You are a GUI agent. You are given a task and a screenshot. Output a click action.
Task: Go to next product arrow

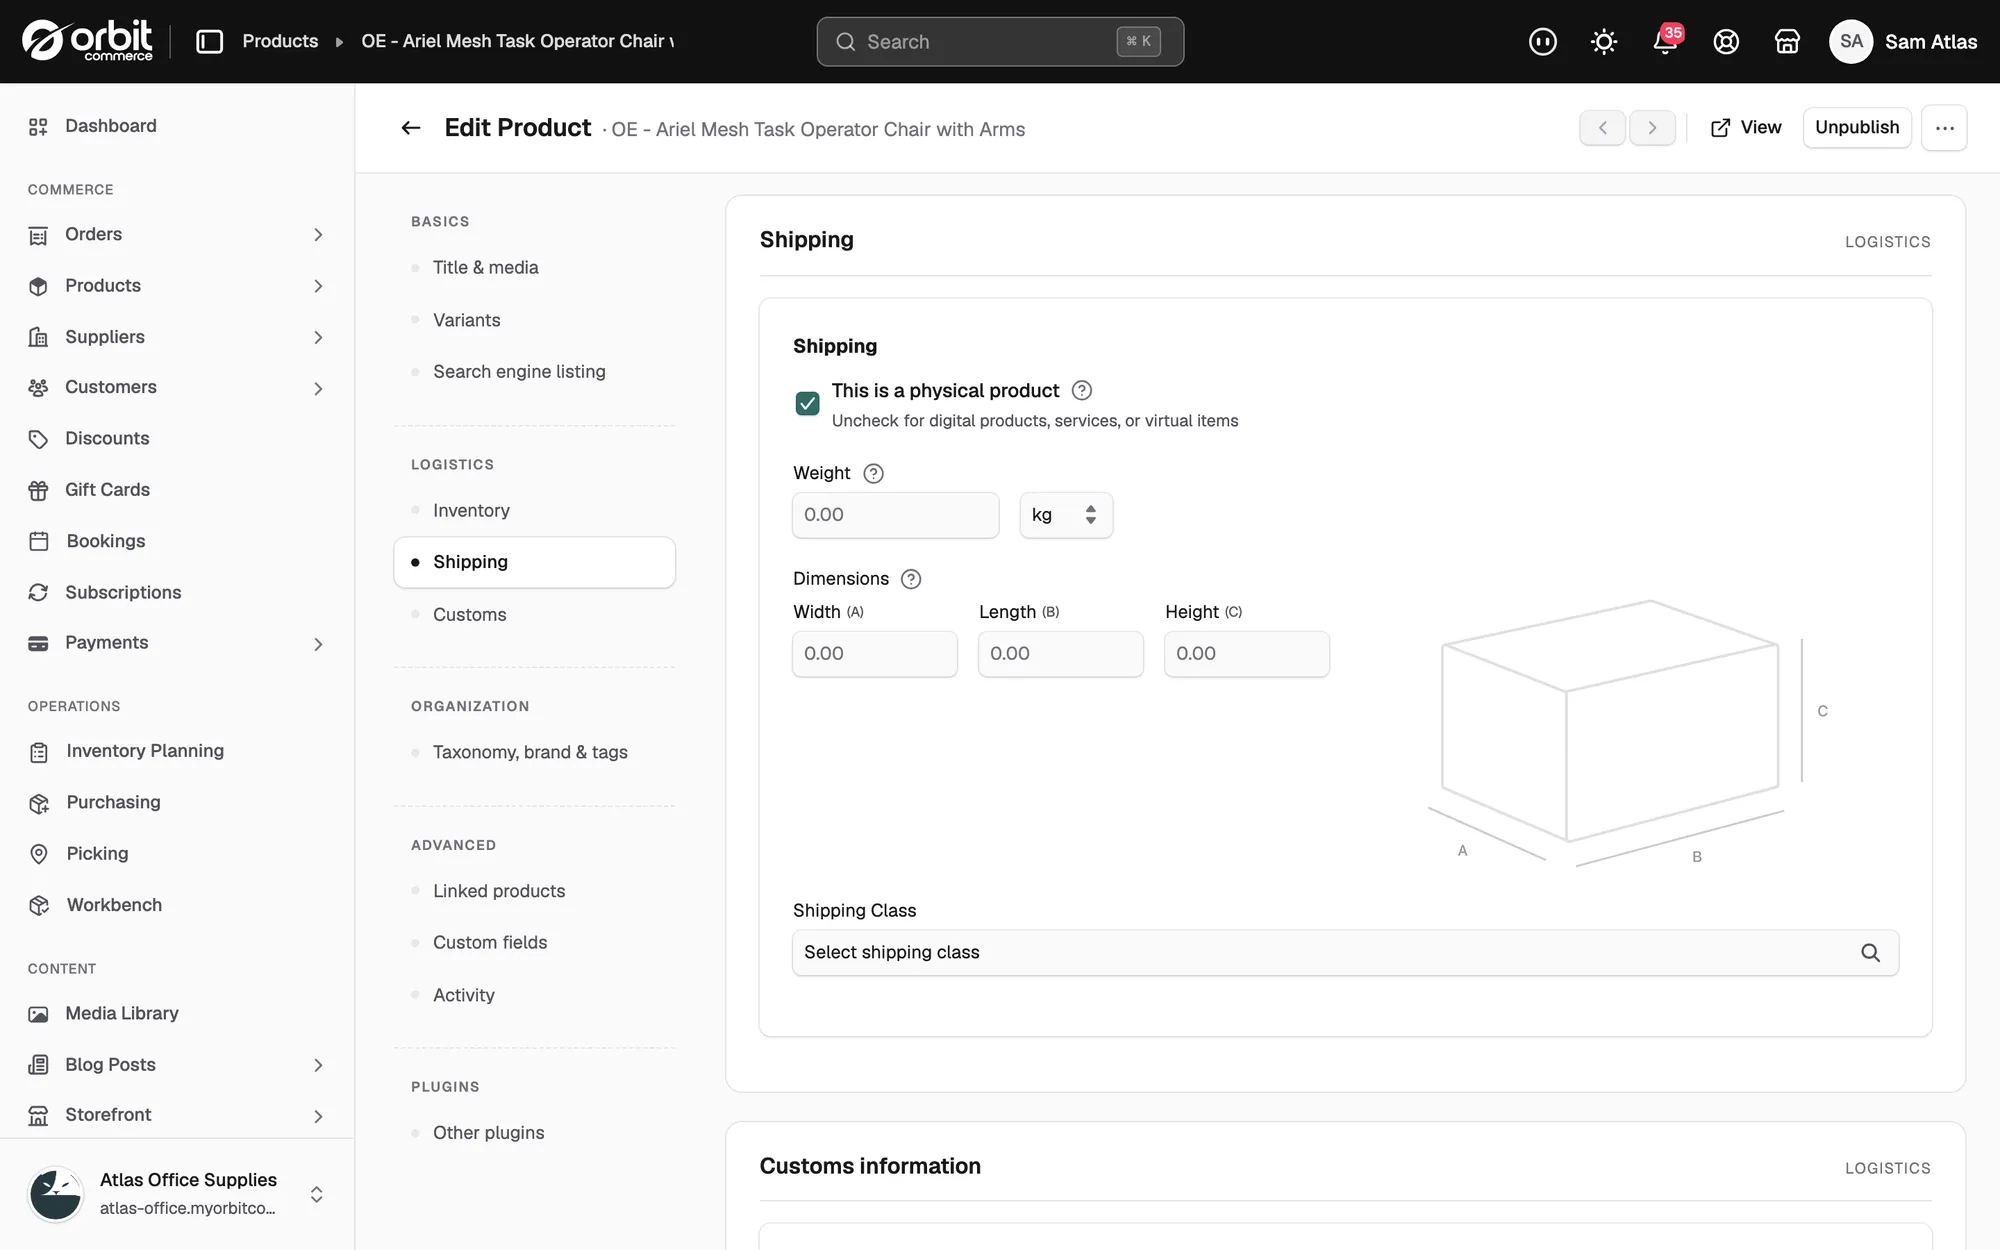coord(1652,128)
